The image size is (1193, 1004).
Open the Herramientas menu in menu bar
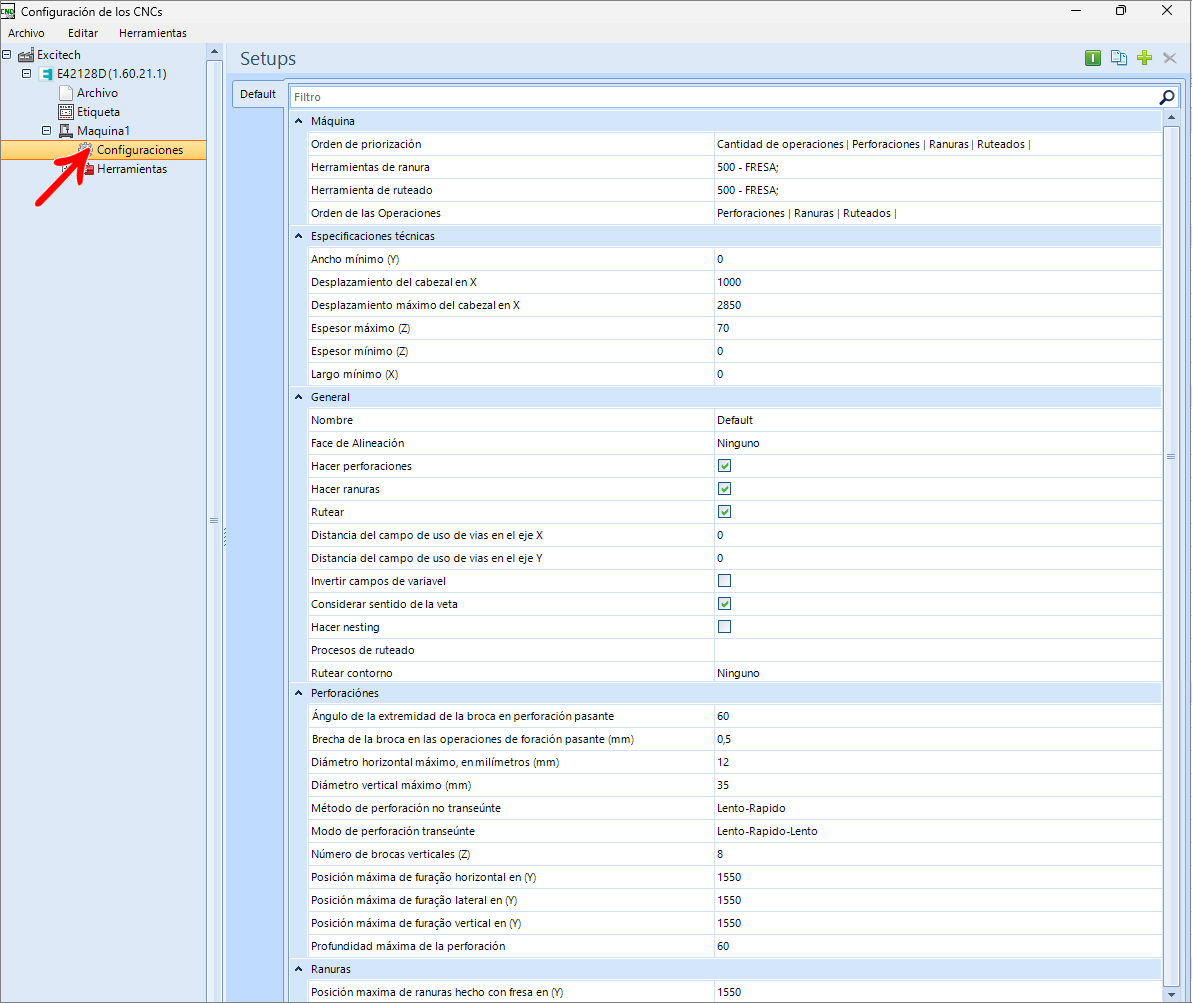[153, 33]
